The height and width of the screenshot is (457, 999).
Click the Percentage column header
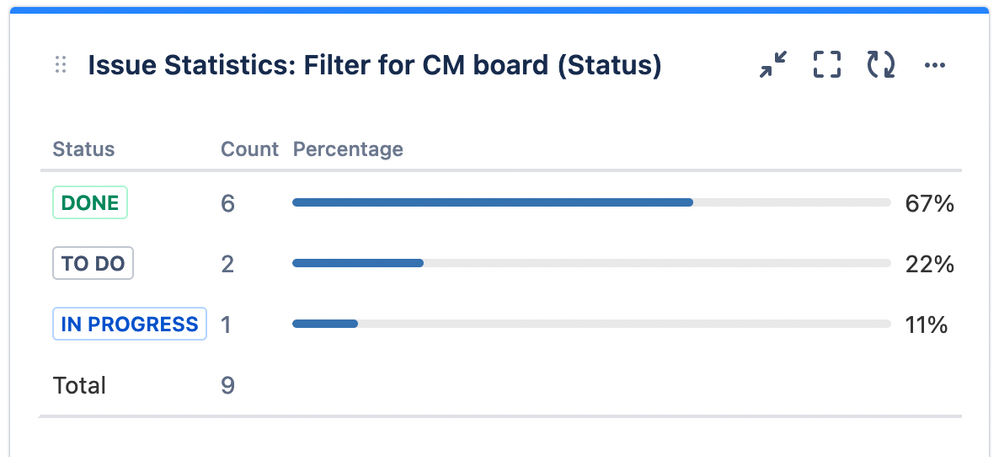(x=348, y=150)
